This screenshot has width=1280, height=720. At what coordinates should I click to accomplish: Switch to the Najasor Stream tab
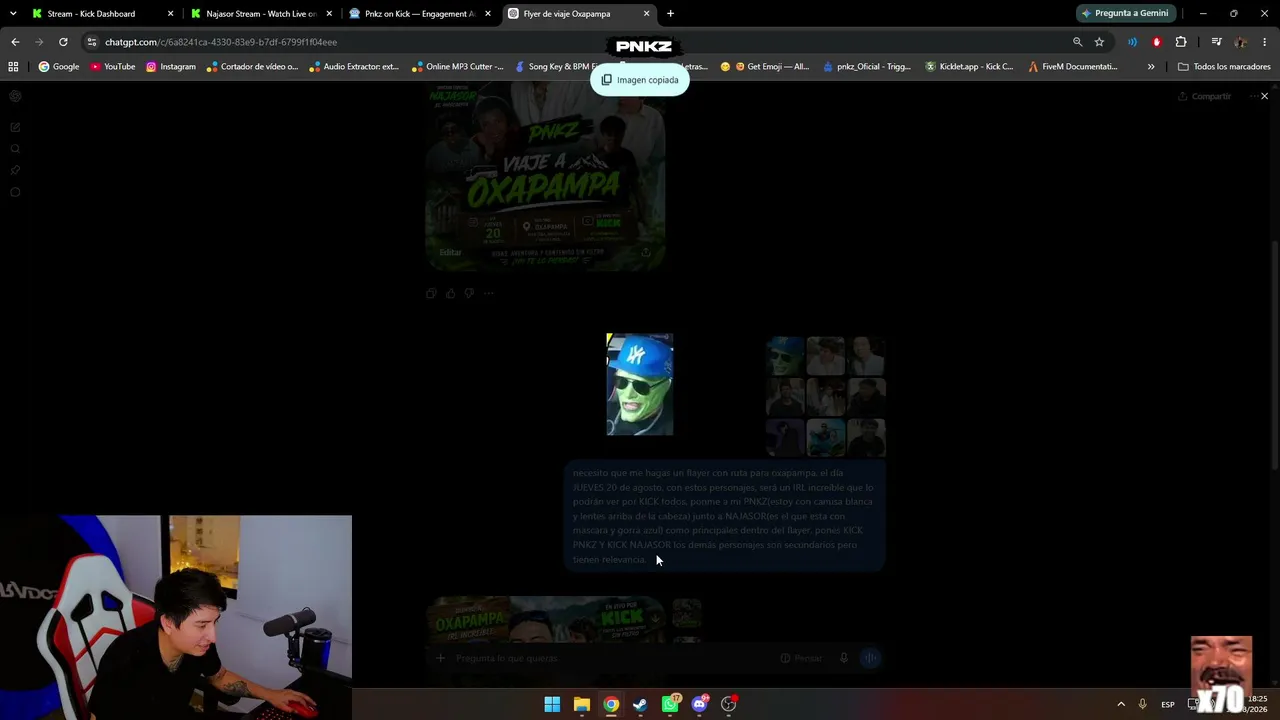[260, 14]
